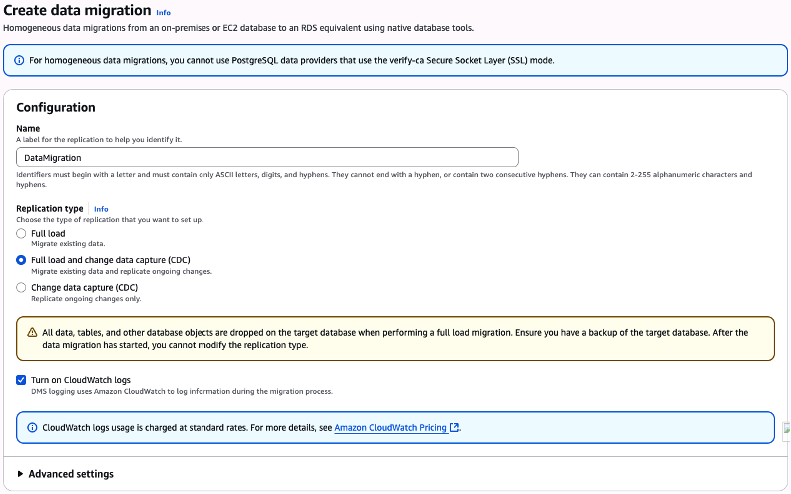Open the Info link beside Create data migration
The width and height of the screenshot is (791, 494).
[x=163, y=12]
